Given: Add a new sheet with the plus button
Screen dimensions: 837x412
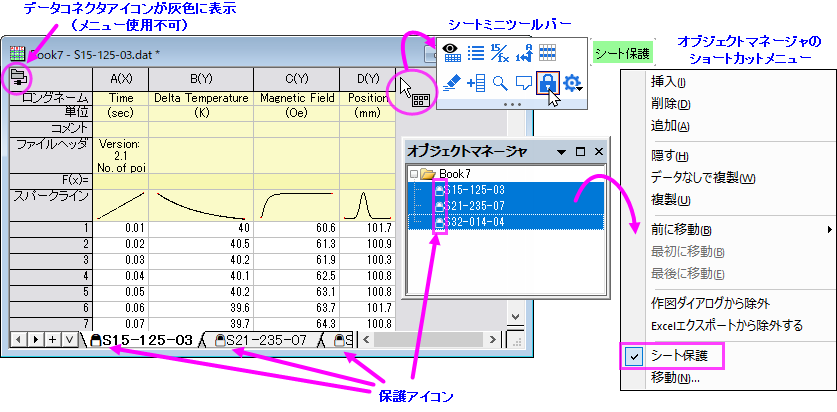Looking at the screenshot, I should (x=53, y=339).
